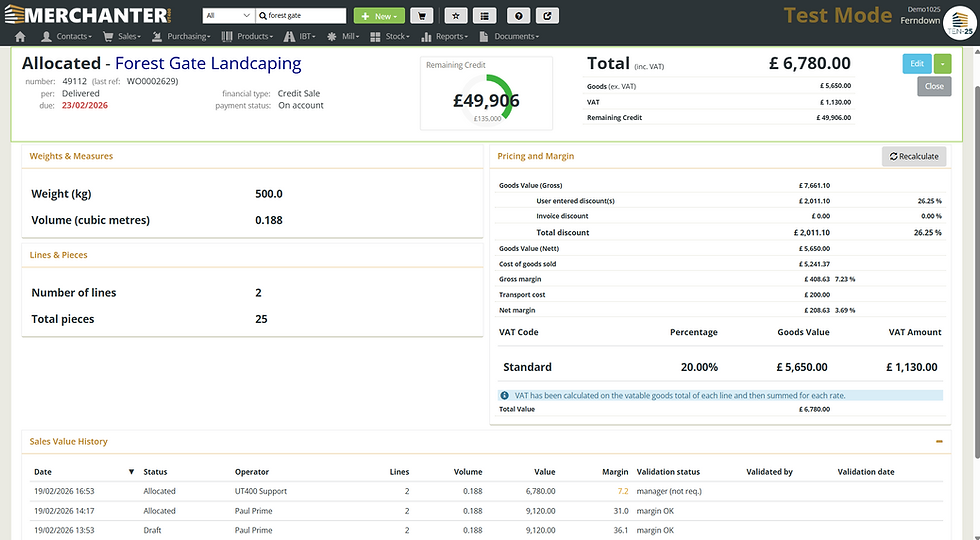
Task: Click the Weights & Measures panel heading
Action: 71,156
